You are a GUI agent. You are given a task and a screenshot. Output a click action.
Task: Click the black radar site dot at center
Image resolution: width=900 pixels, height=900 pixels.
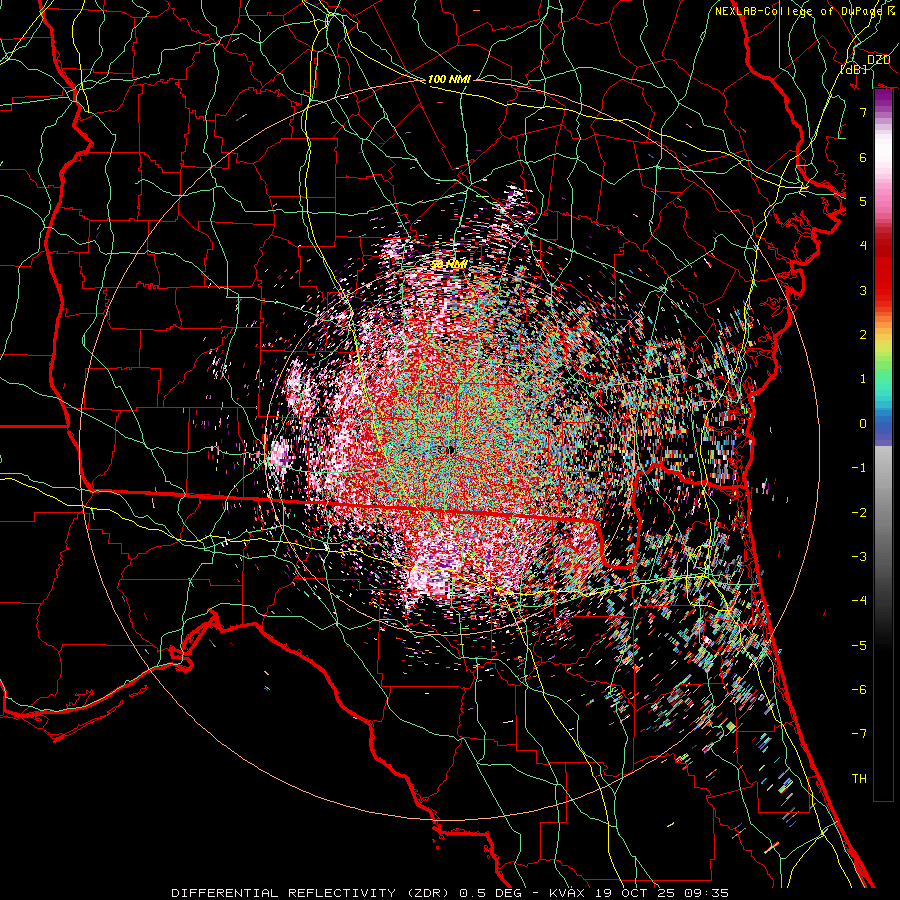449,451
